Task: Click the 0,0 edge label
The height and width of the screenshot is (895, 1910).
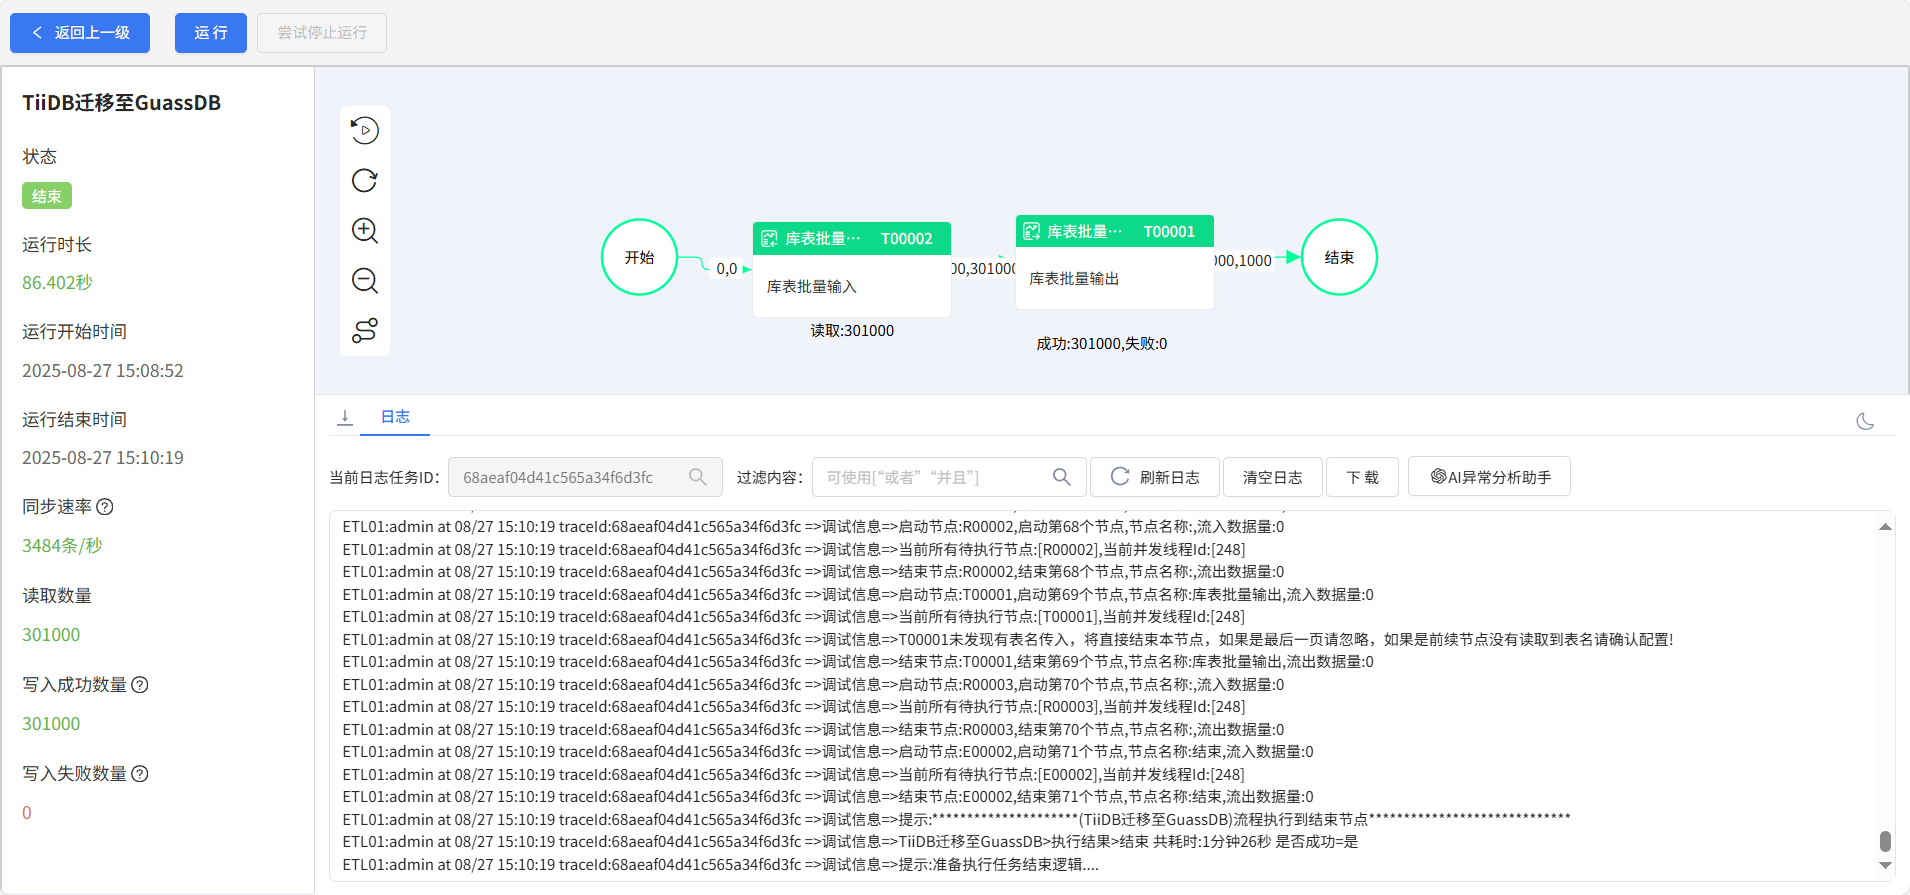Action: click(x=727, y=269)
